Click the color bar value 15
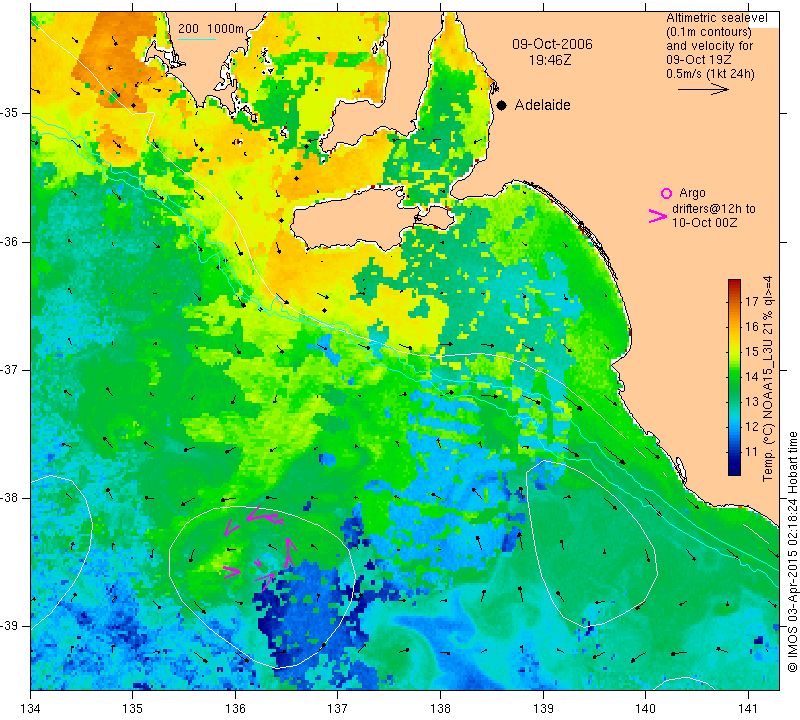 point(752,351)
